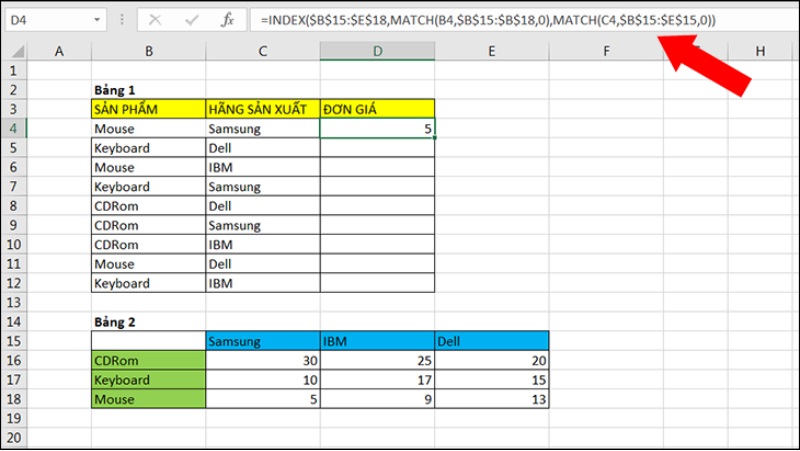Viewport: 800px width, 451px height.
Task: Click the Enter checkmark icon in formula bar
Action: (x=191, y=19)
